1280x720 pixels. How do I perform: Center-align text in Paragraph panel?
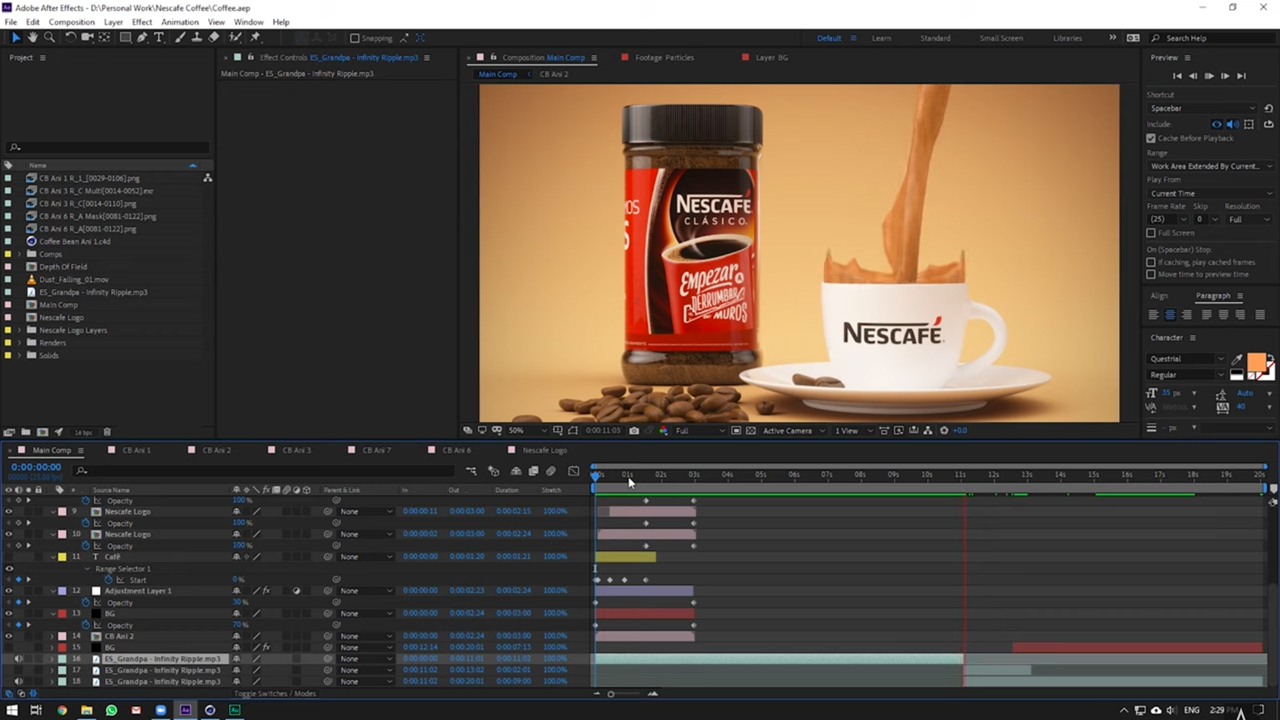pyautogui.click(x=1170, y=314)
